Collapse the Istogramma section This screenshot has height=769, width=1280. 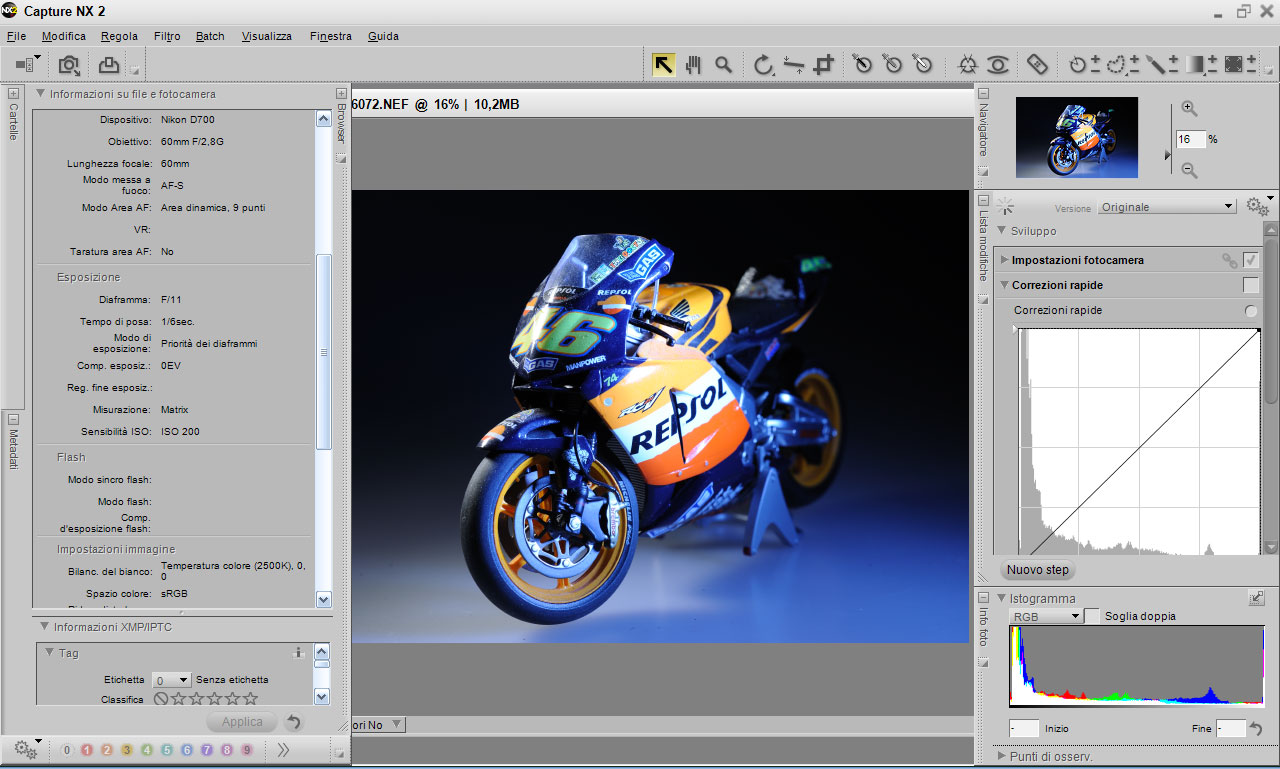point(1002,598)
